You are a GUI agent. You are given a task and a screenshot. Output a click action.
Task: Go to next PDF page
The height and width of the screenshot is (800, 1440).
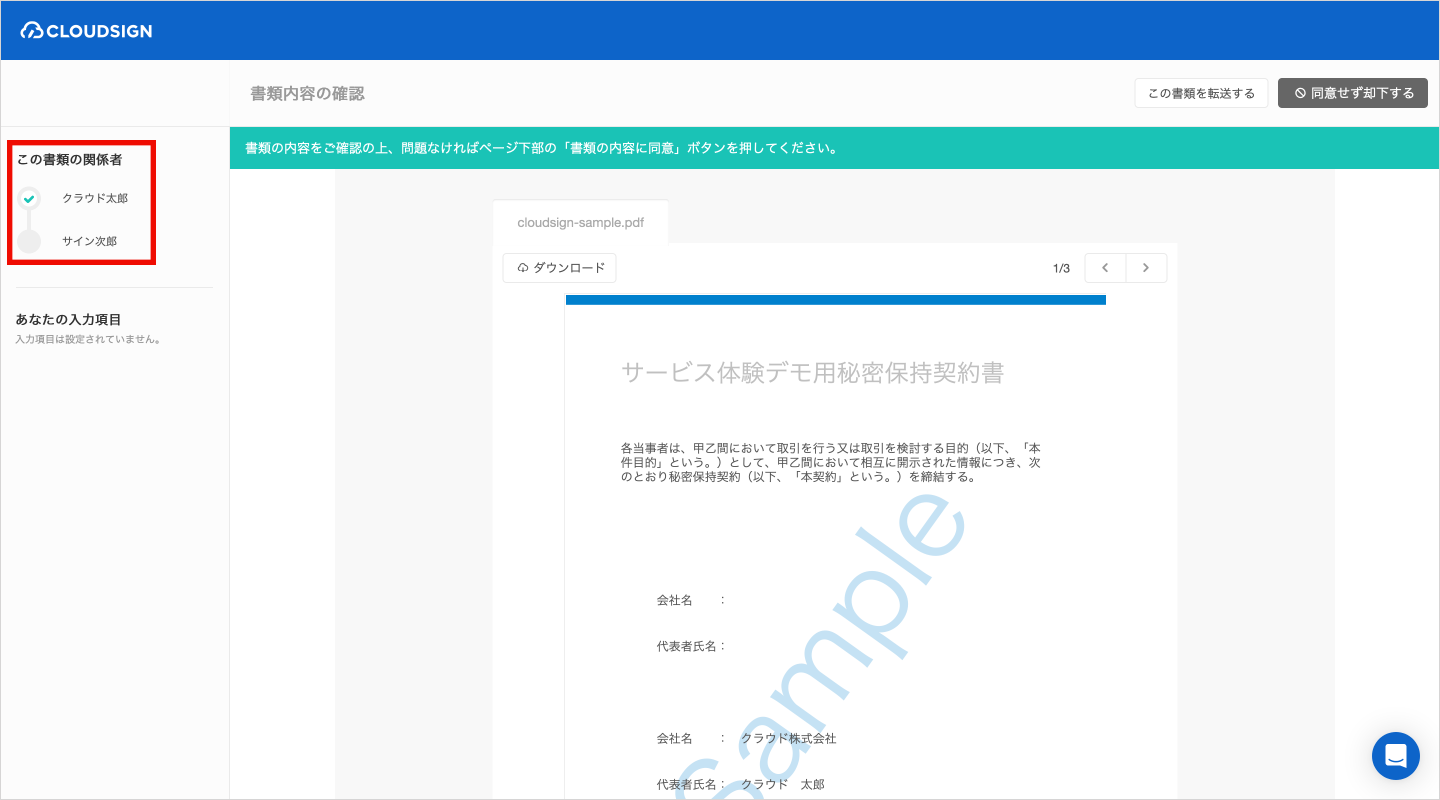(1146, 268)
